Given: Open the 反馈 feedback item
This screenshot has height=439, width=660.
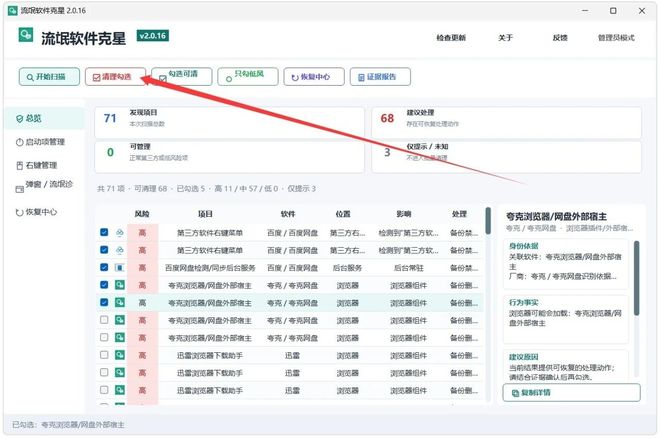Looking at the screenshot, I should pos(560,38).
